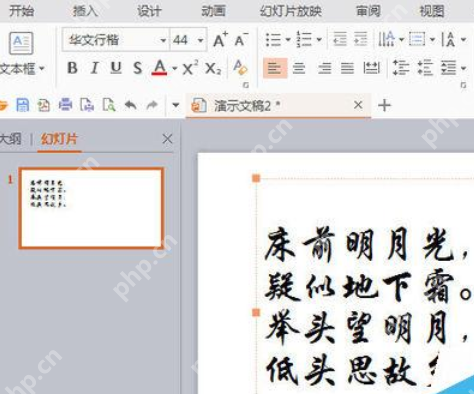The height and width of the screenshot is (394, 474).
Task: Align text left
Action: click(275, 68)
